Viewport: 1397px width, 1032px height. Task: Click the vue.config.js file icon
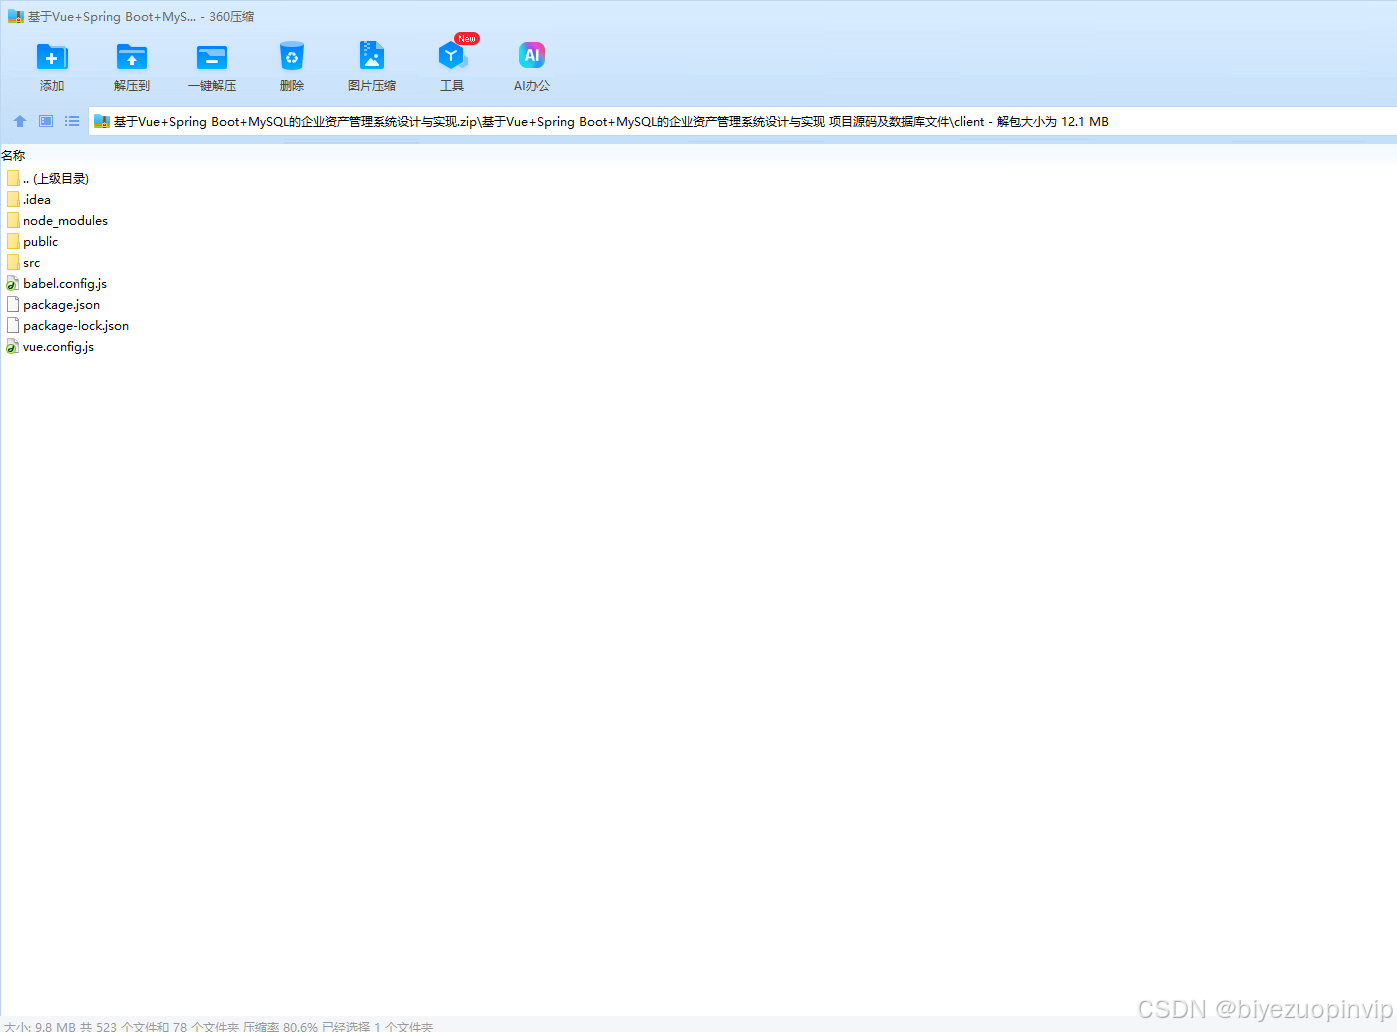pos(13,347)
